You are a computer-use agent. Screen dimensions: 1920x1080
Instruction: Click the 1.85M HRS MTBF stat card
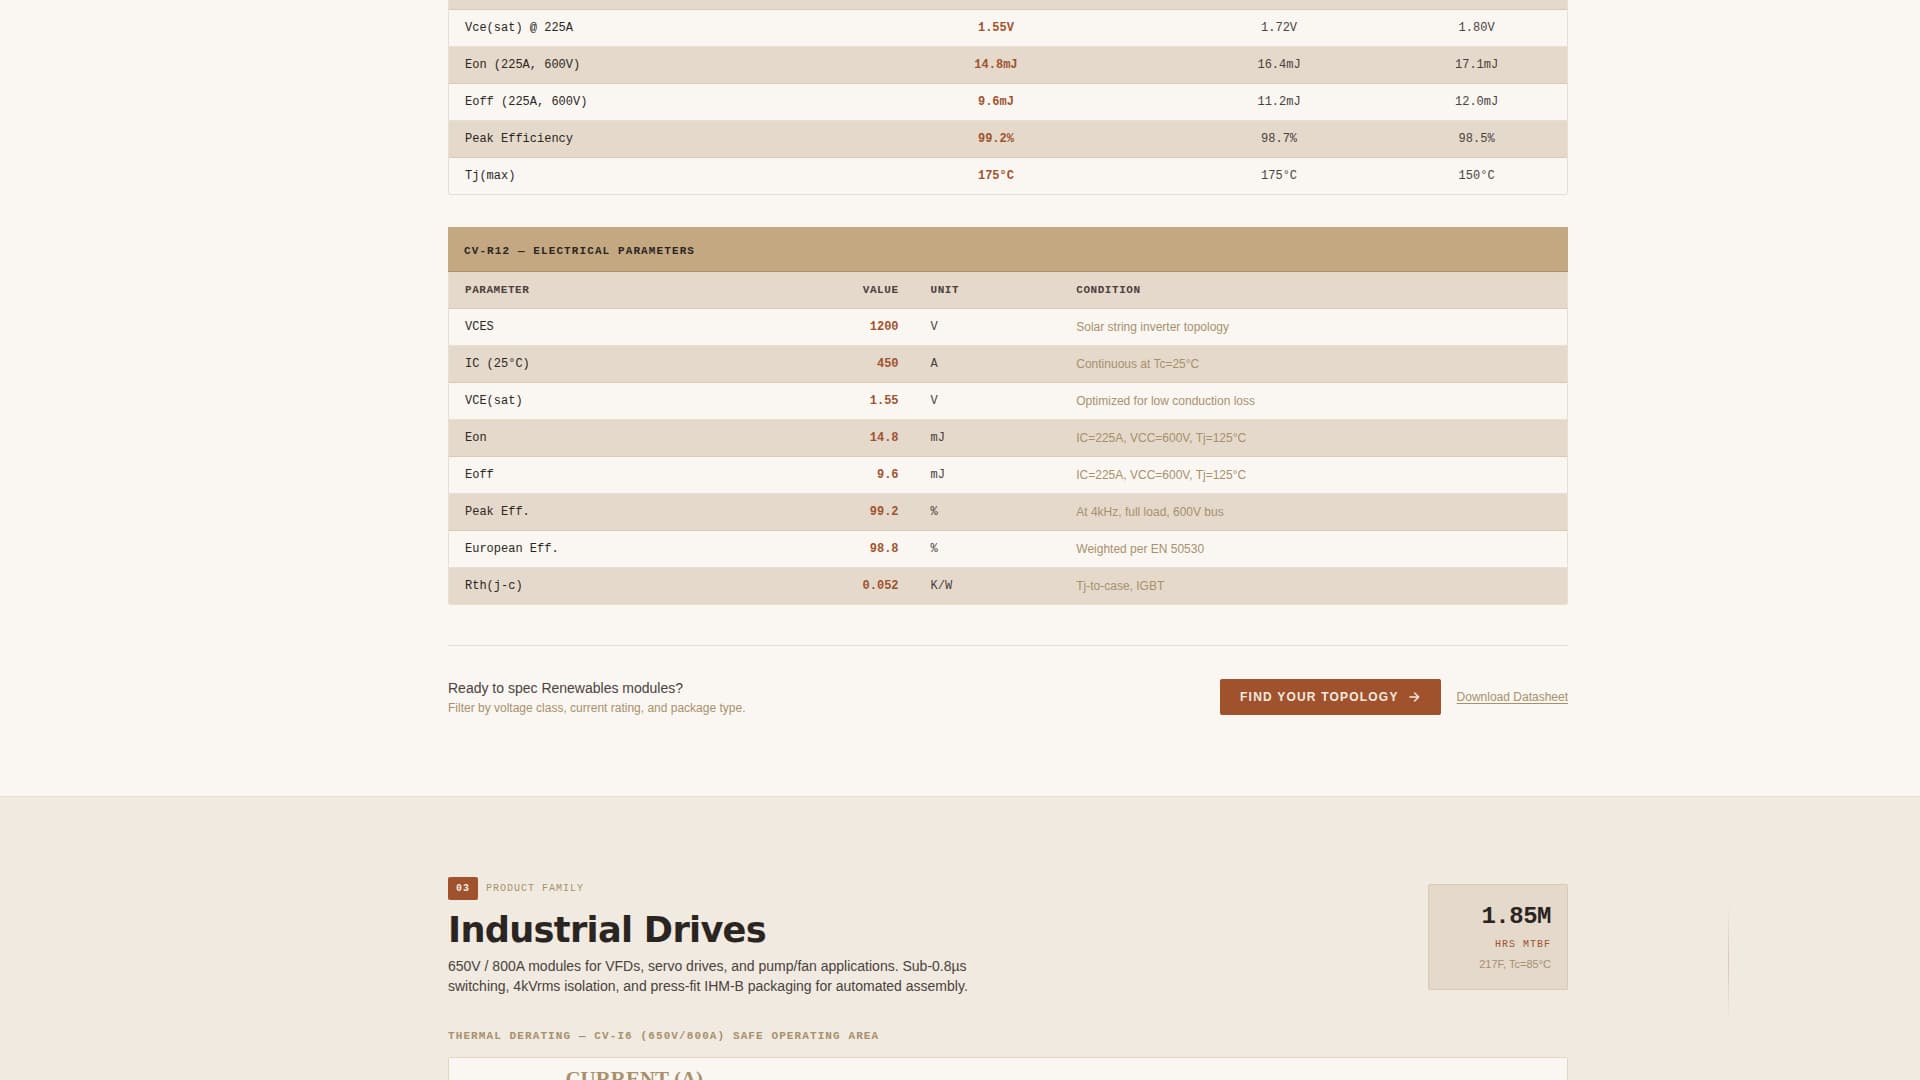1497,936
